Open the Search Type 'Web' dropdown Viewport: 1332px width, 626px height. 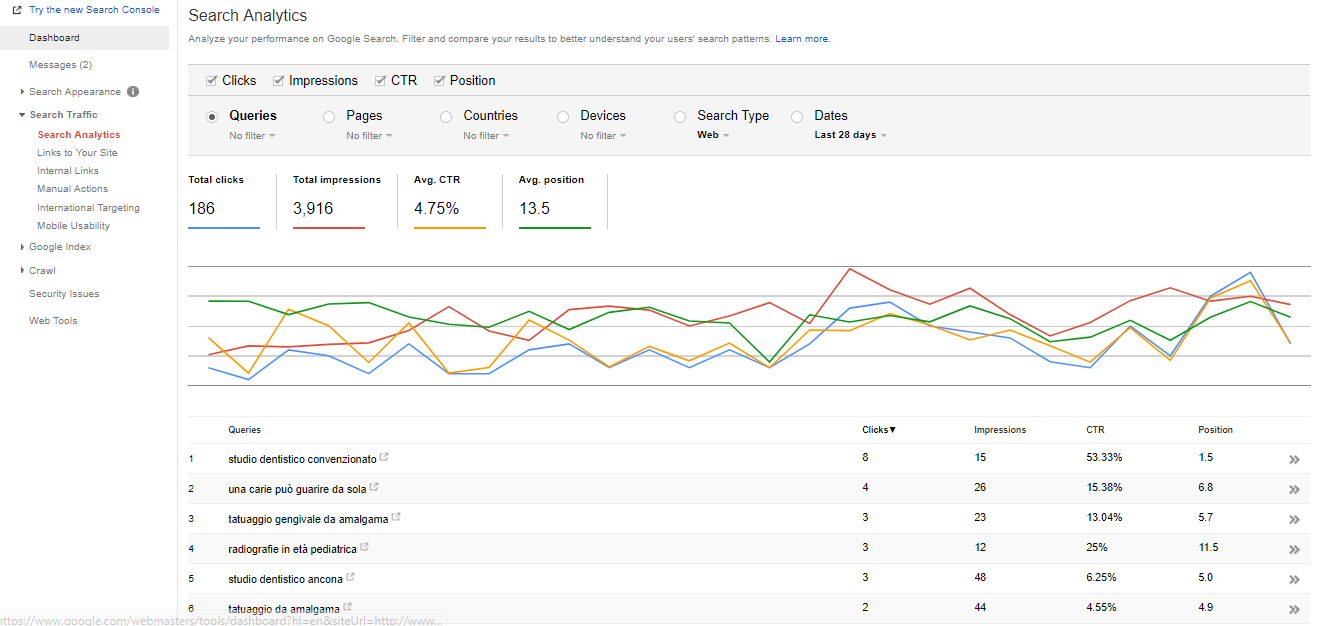click(x=713, y=135)
